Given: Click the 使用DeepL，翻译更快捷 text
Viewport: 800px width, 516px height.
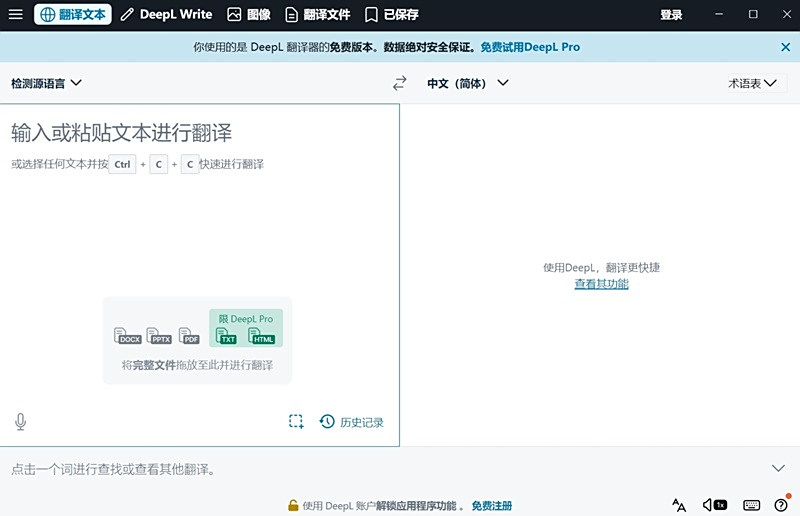Looking at the screenshot, I should tap(602, 267).
